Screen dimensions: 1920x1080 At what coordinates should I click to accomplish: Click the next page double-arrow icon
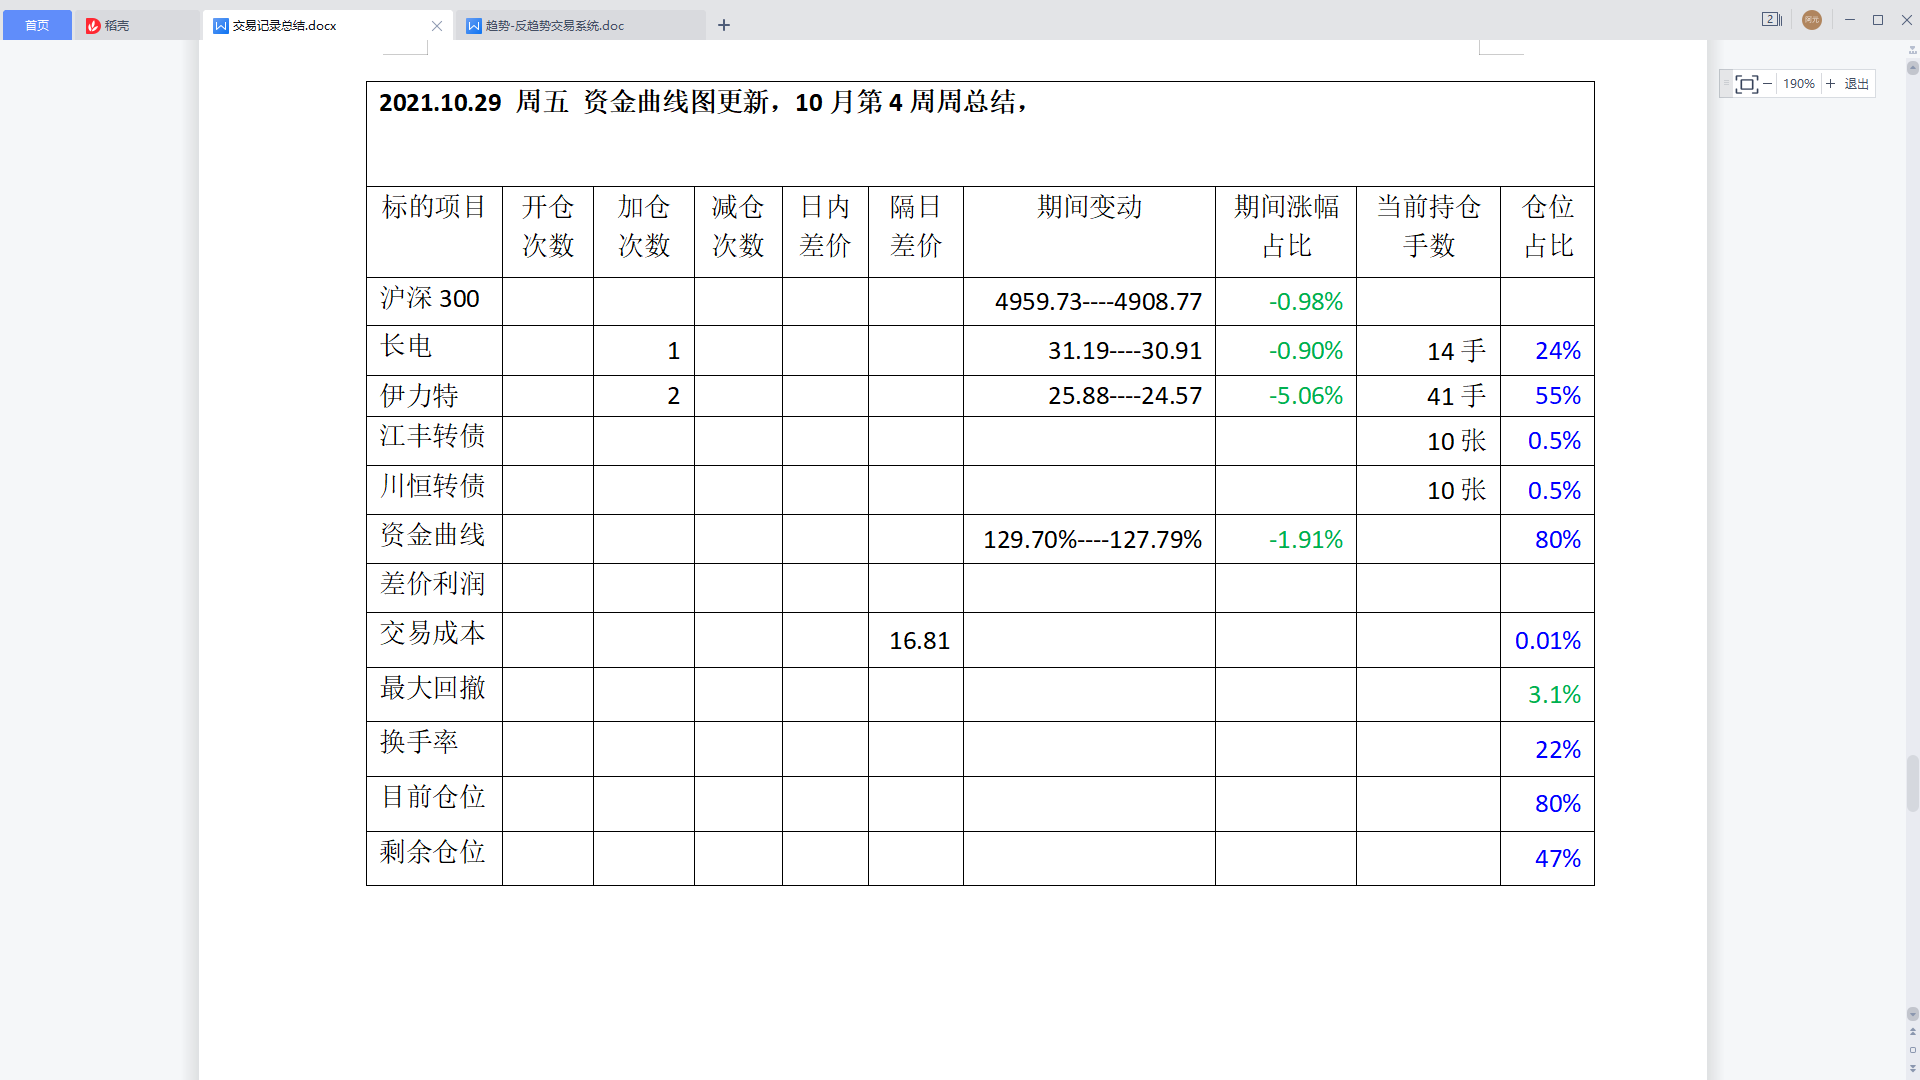1913,1068
